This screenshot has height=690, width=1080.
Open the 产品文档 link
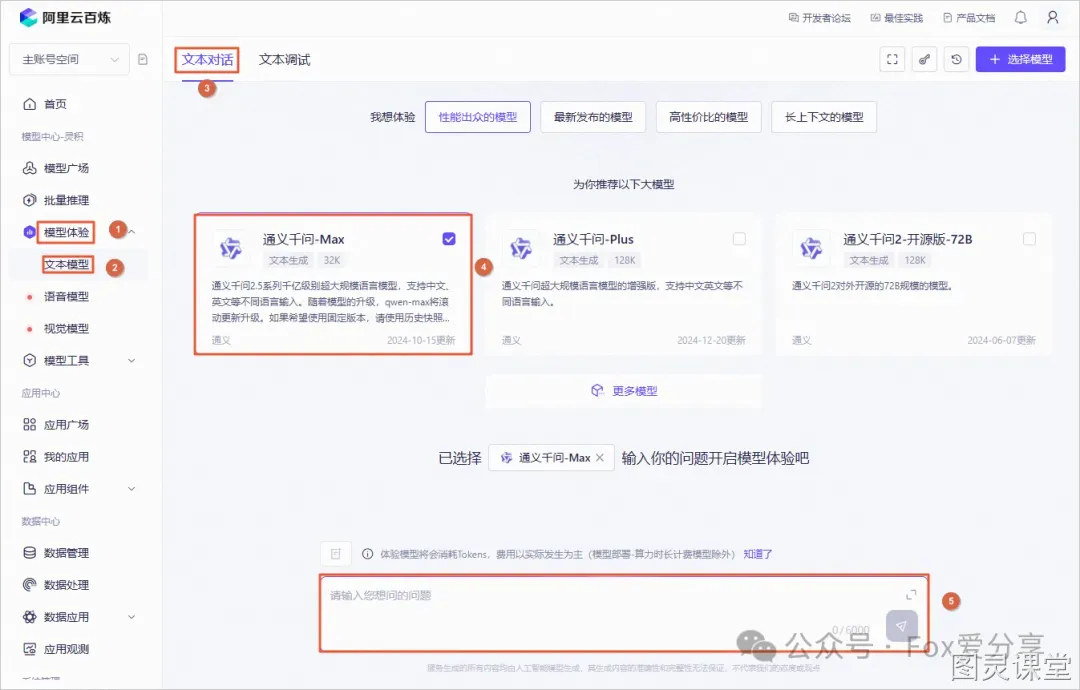point(969,18)
